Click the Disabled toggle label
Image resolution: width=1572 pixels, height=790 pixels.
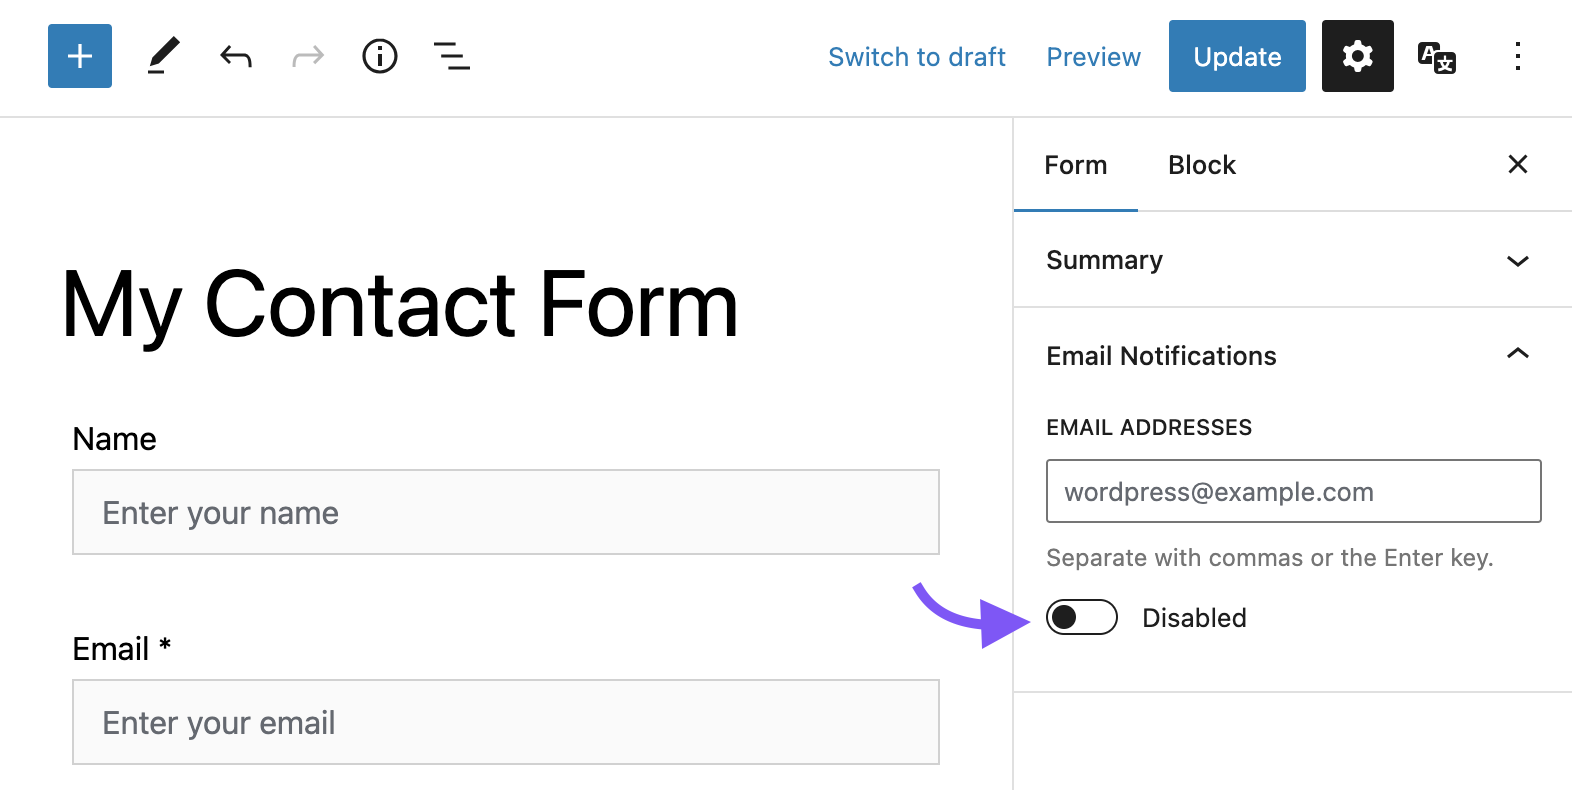click(x=1194, y=618)
